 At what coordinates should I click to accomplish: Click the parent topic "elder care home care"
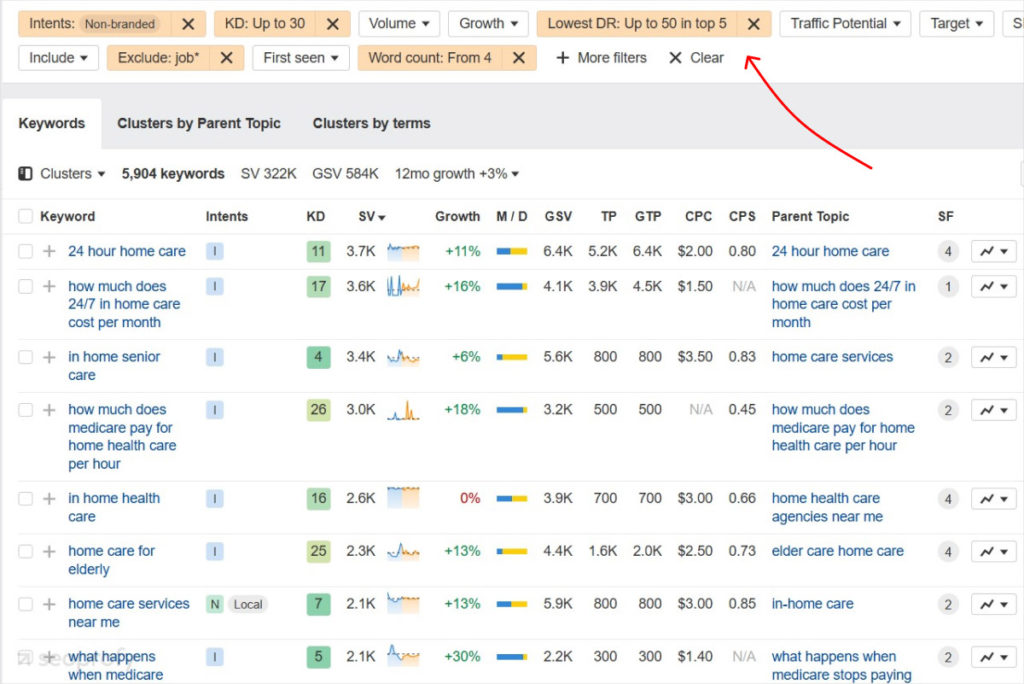(x=838, y=551)
